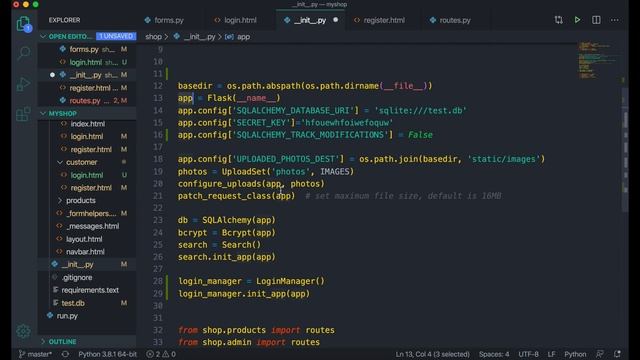Run the Python file with play icon
Viewport: 640px width, 360px height.
577,20
